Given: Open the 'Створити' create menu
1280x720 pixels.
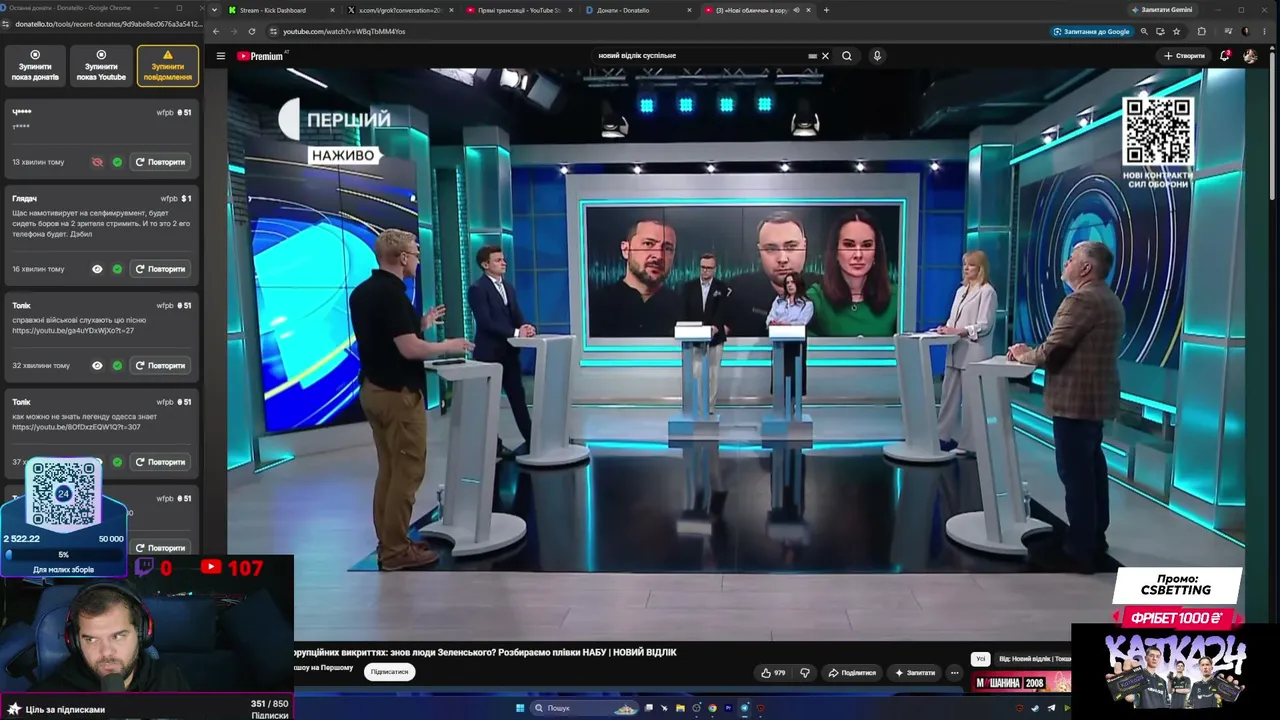Looking at the screenshot, I should (1184, 56).
